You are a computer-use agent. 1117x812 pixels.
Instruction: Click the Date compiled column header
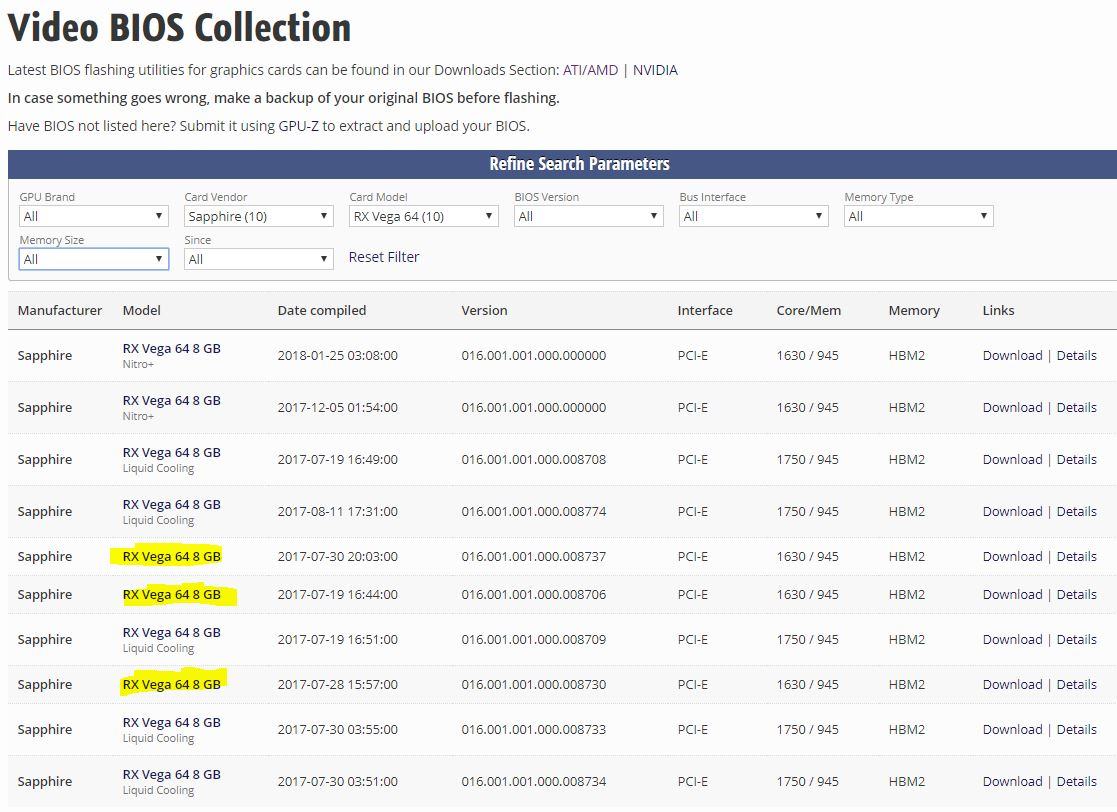pyautogui.click(x=322, y=311)
